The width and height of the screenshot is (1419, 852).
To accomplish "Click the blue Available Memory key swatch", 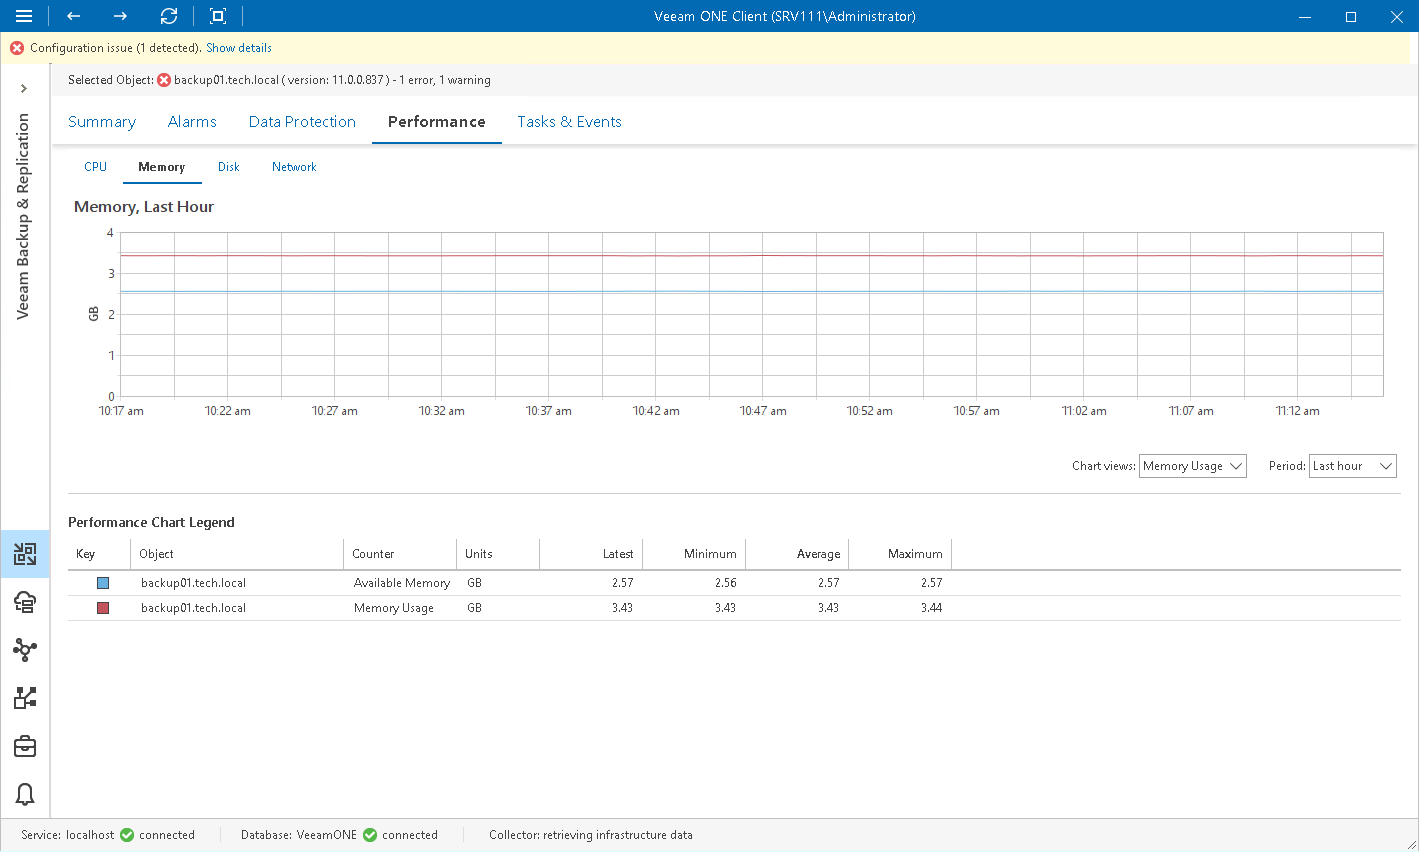I will [x=103, y=583].
